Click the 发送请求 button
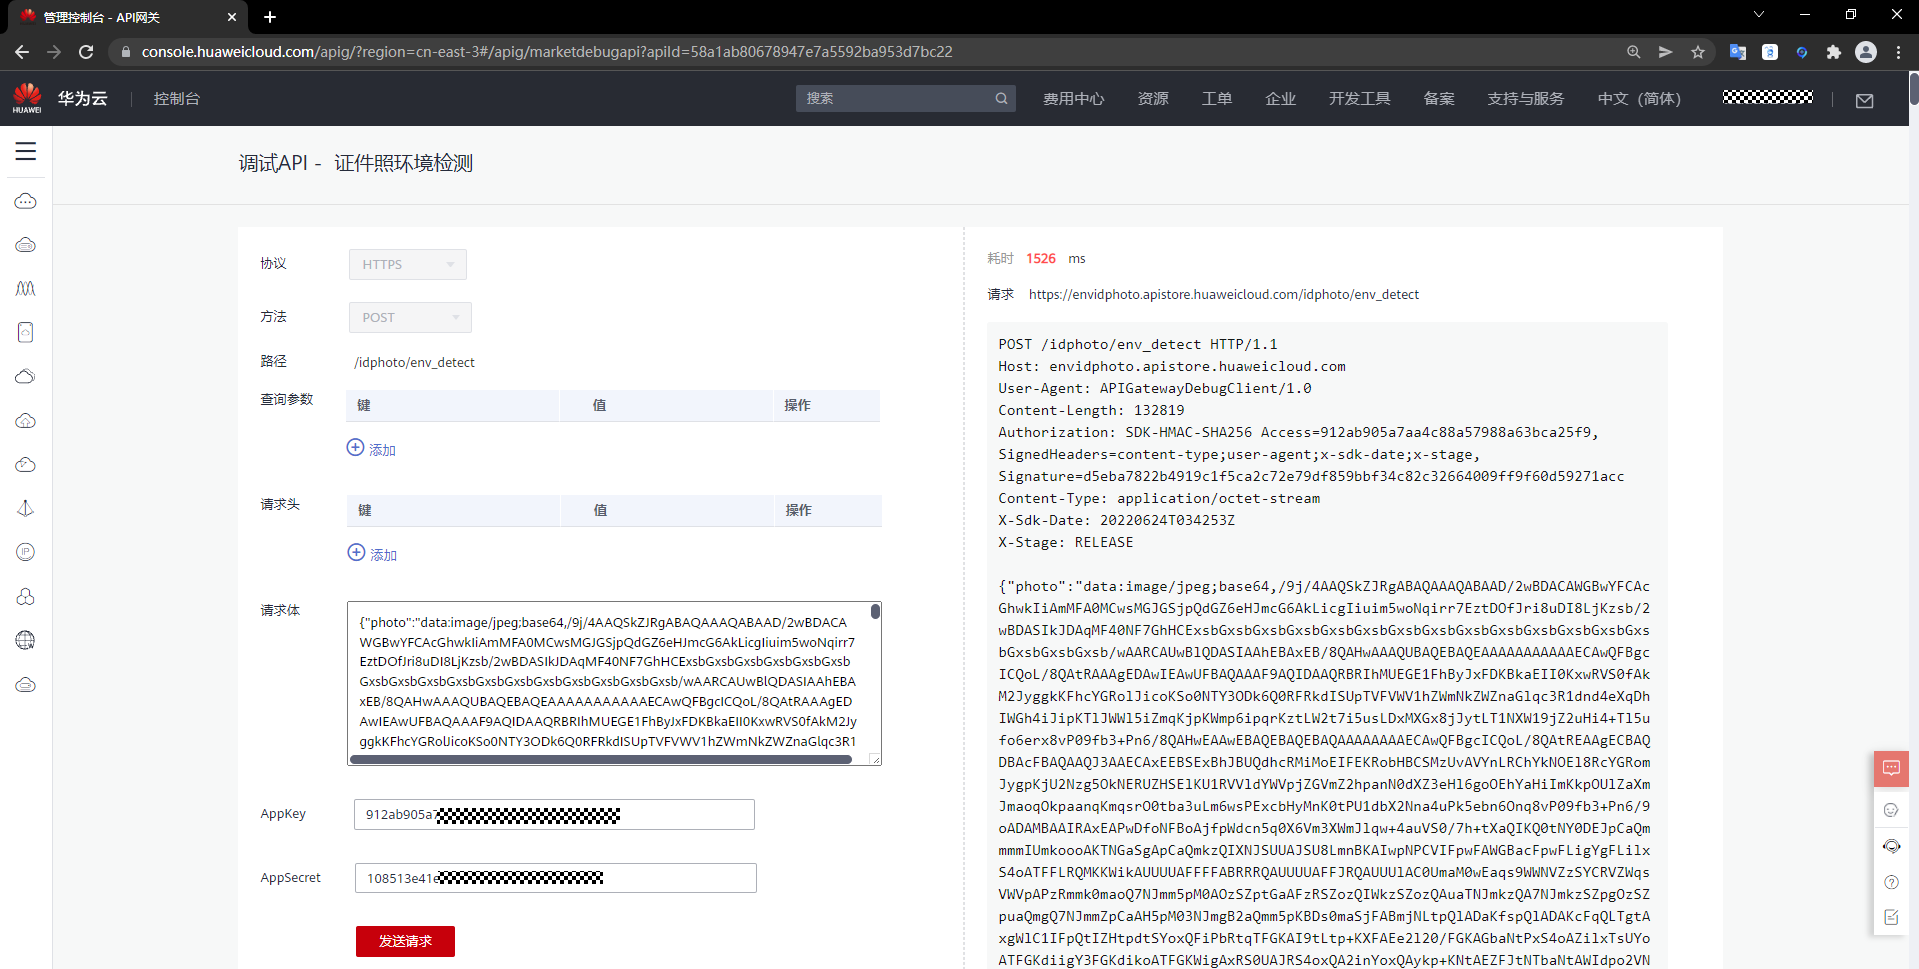Image resolution: width=1919 pixels, height=969 pixels. [405, 941]
